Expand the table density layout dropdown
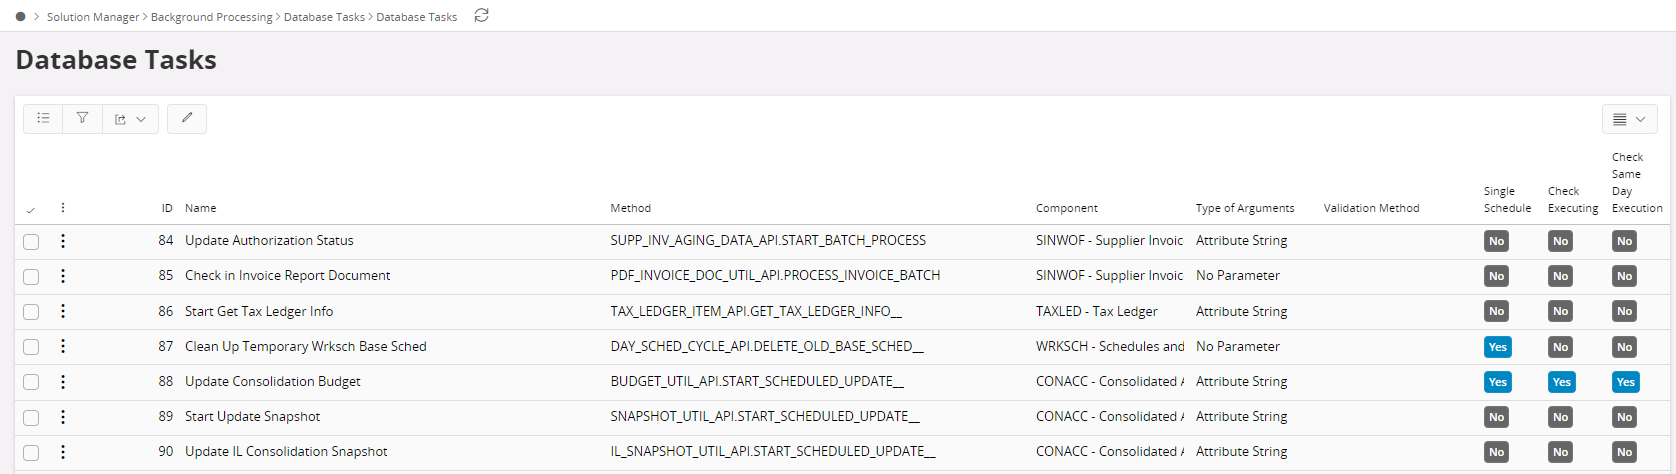1676x474 pixels. 1629,119
